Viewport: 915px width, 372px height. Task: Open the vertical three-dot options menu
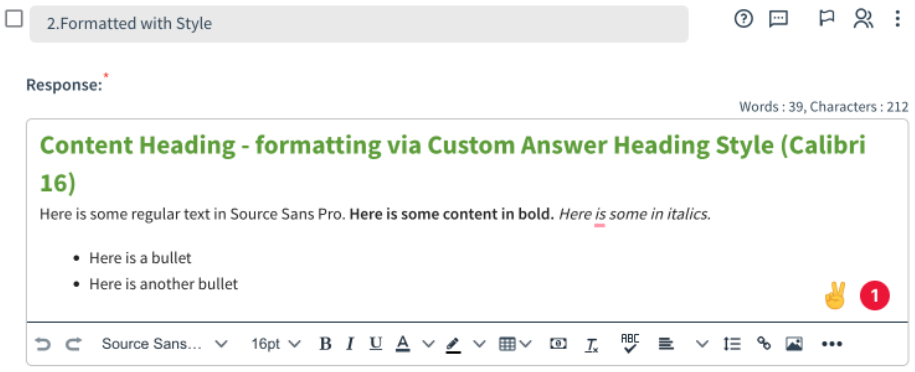pos(897,19)
